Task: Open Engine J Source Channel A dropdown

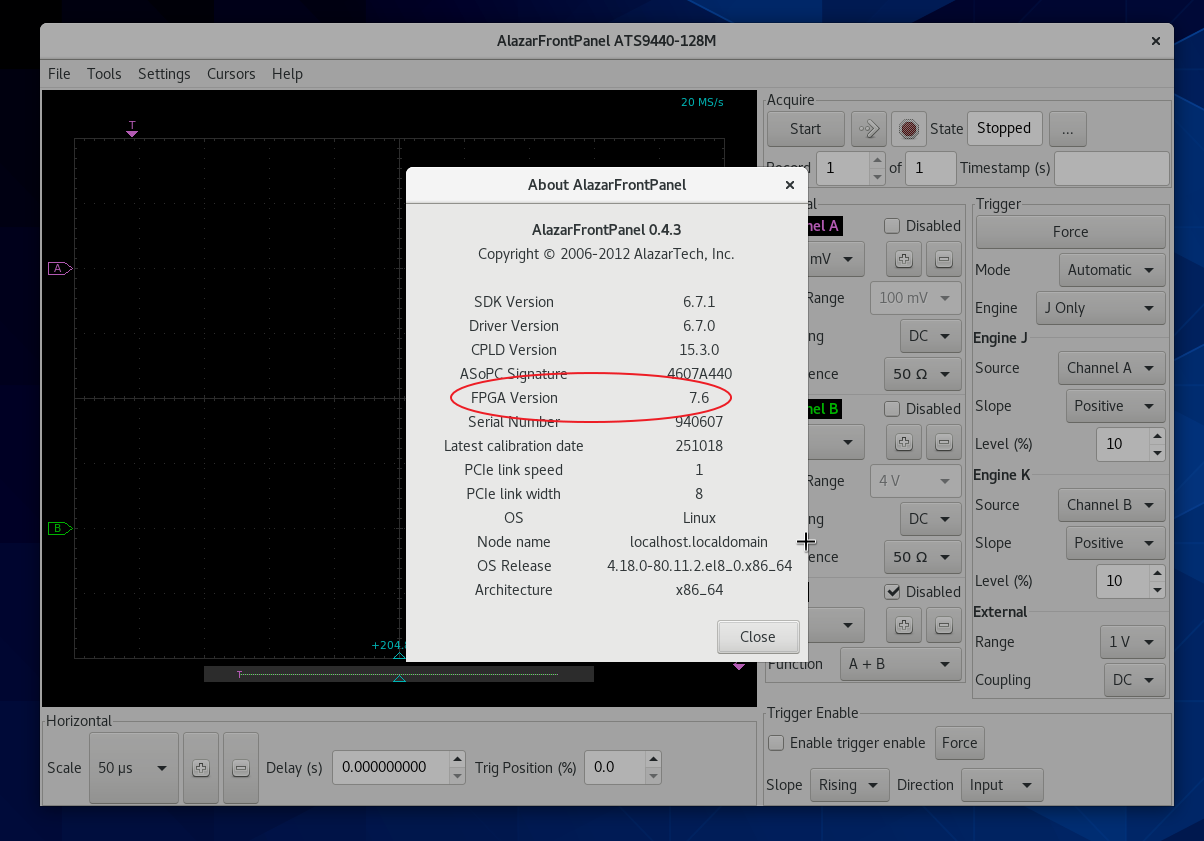Action: [x=1112, y=368]
